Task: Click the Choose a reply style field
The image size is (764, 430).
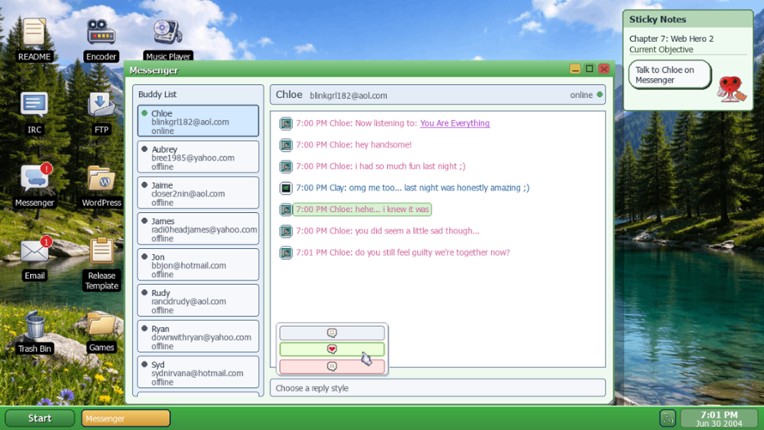Action: 437,388
